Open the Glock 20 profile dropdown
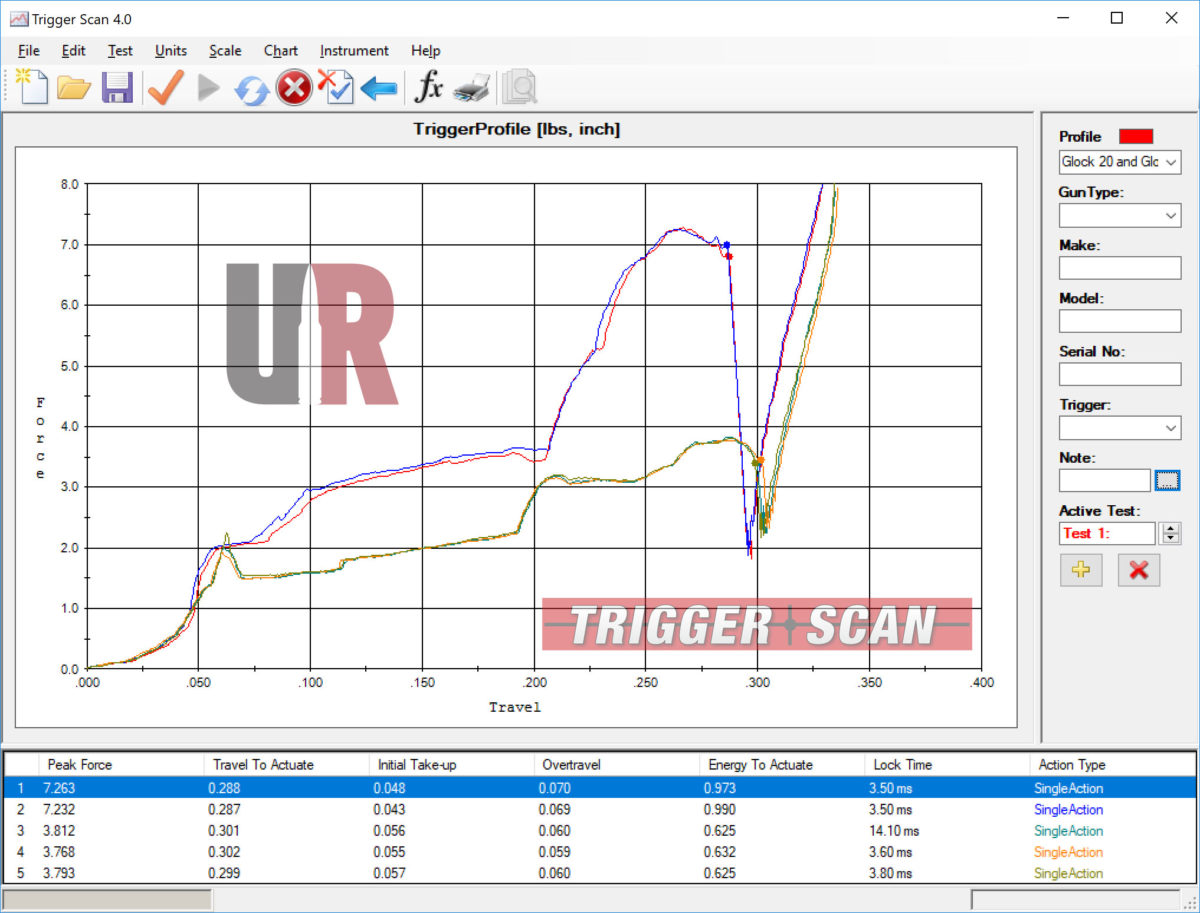This screenshot has width=1200, height=913. (x=1171, y=162)
